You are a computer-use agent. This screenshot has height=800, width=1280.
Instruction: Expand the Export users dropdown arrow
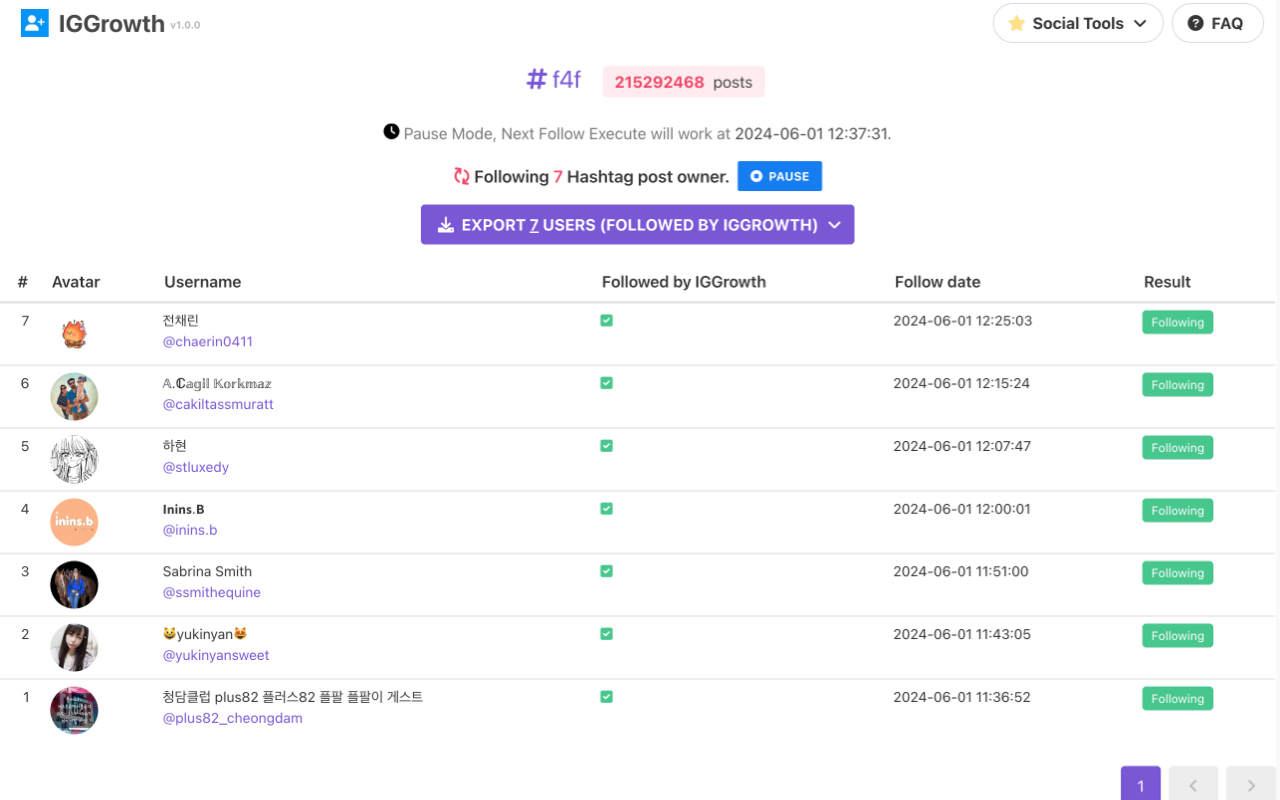[835, 225]
